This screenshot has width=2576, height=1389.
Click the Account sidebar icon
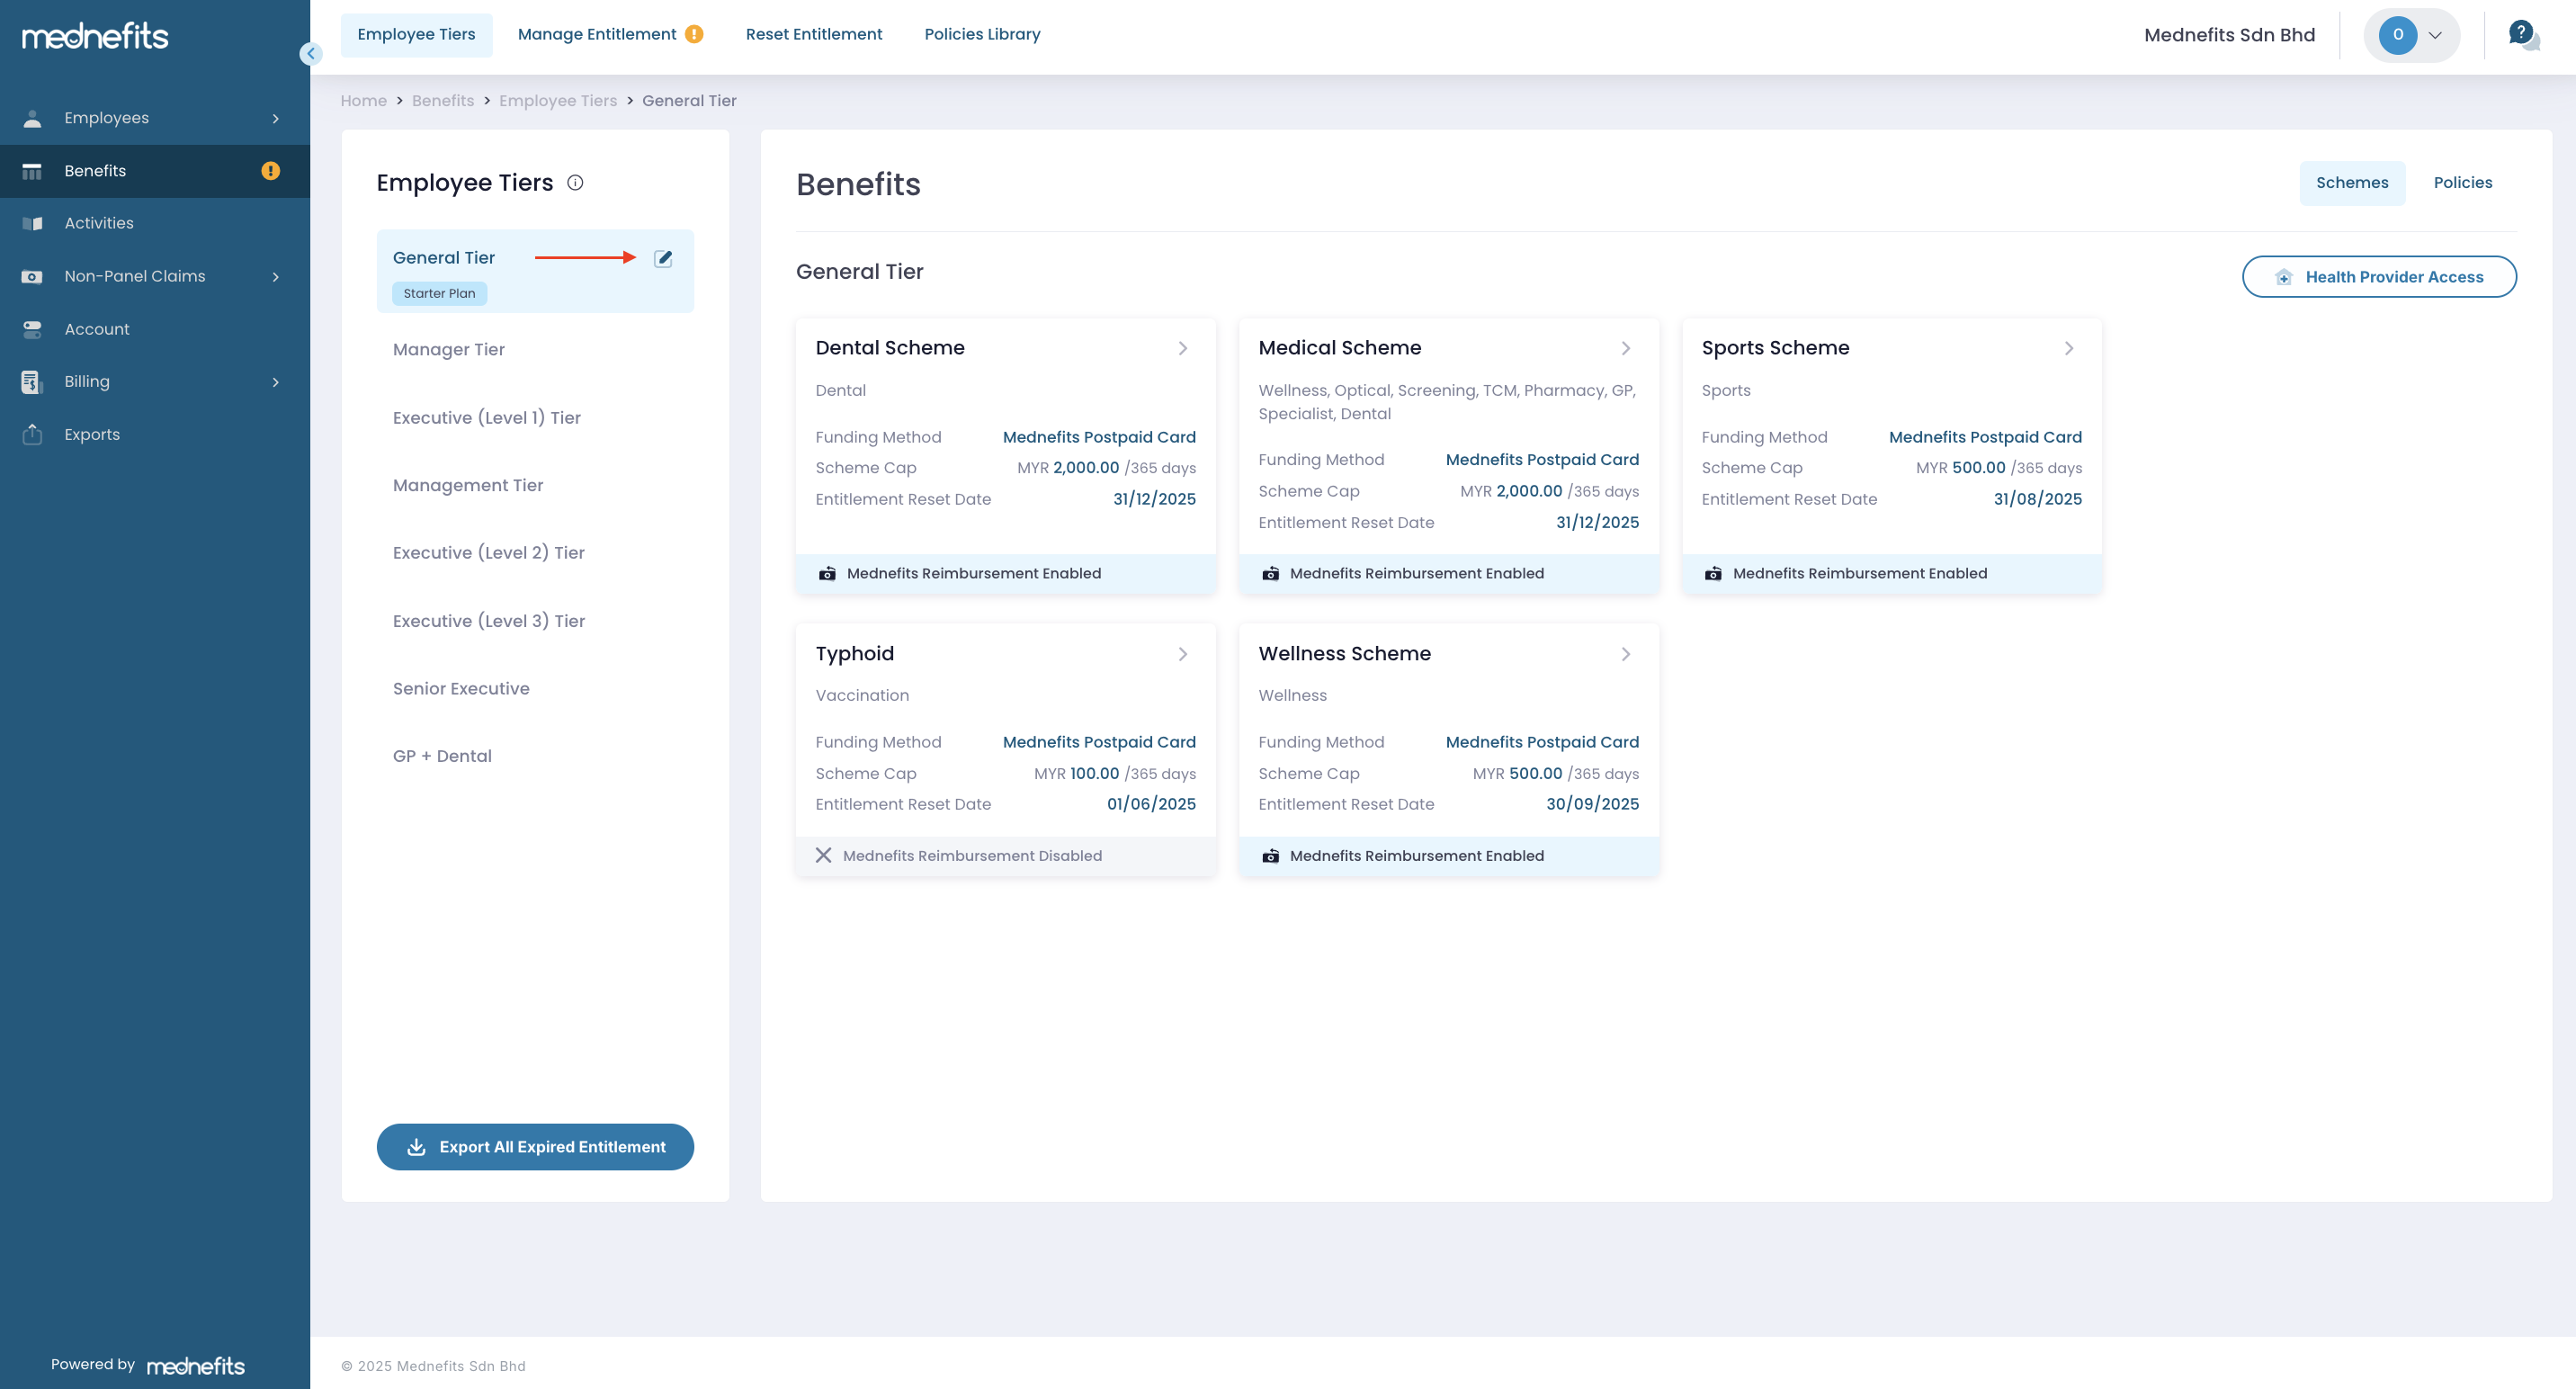[x=32, y=329]
